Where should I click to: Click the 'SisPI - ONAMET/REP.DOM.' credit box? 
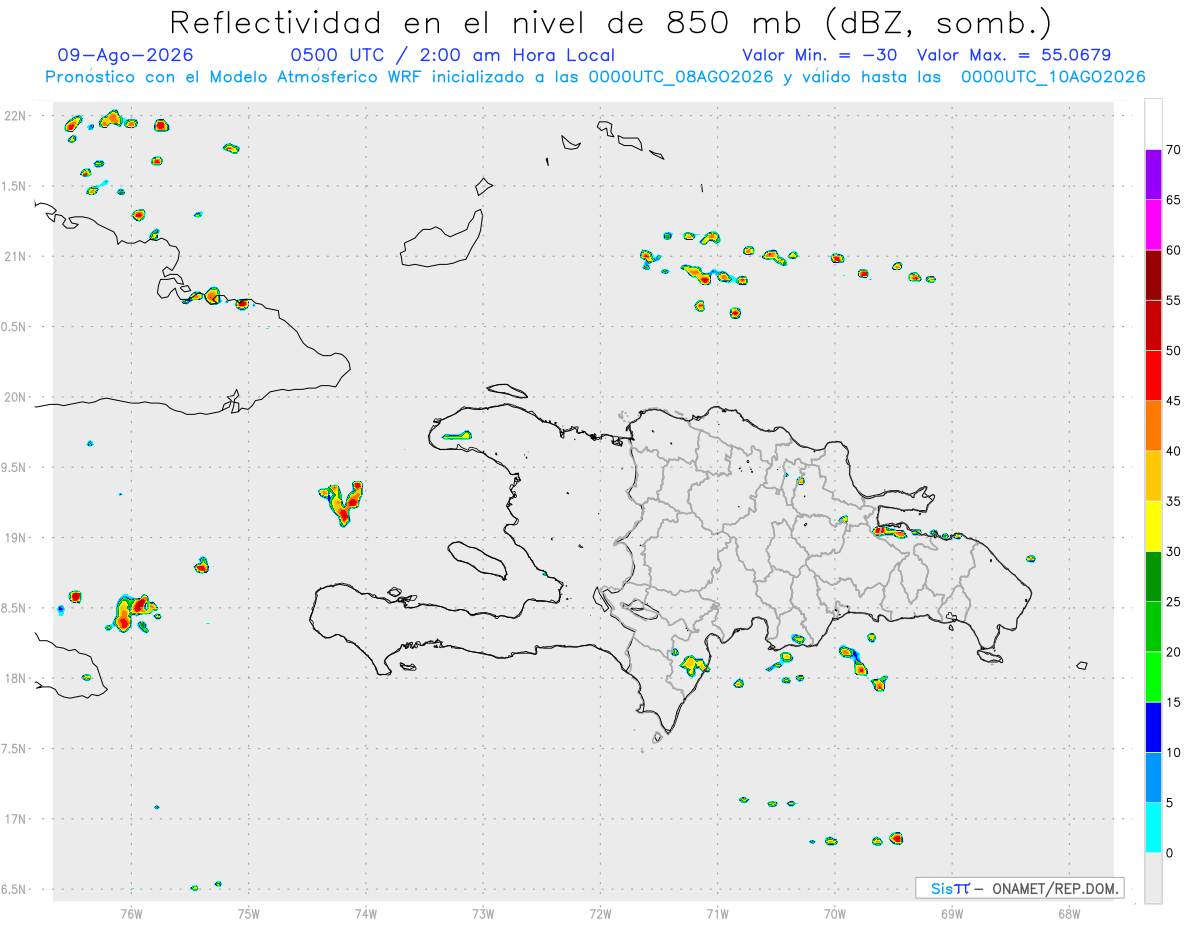pyautogui.click(x=1020, y=888)
